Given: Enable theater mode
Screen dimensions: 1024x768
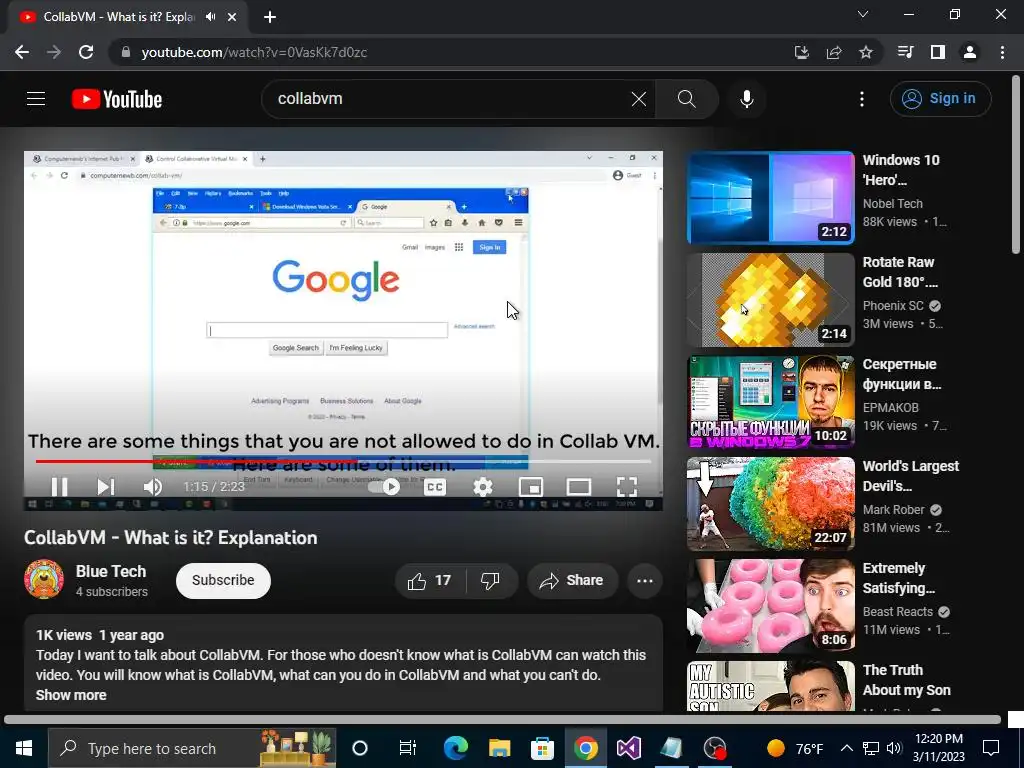Looking at the screenshot, I should [579, 487].
